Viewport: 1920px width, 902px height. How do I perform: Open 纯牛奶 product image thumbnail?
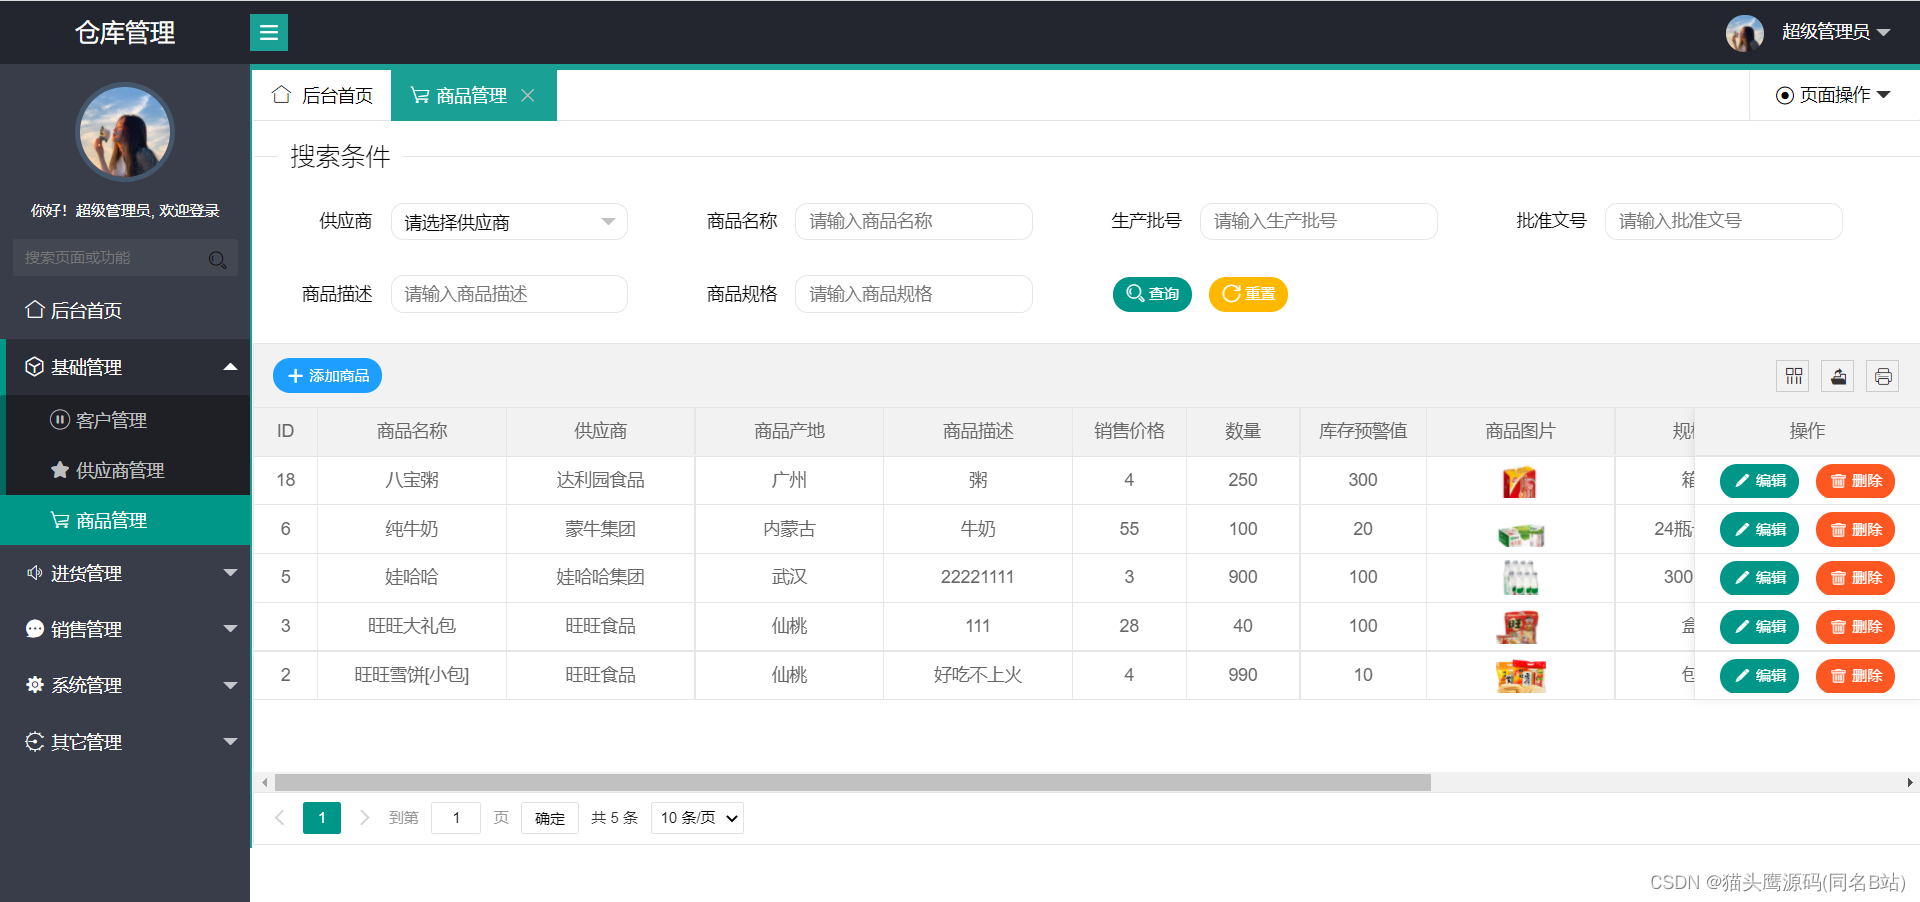click(x=1520, y=535)
